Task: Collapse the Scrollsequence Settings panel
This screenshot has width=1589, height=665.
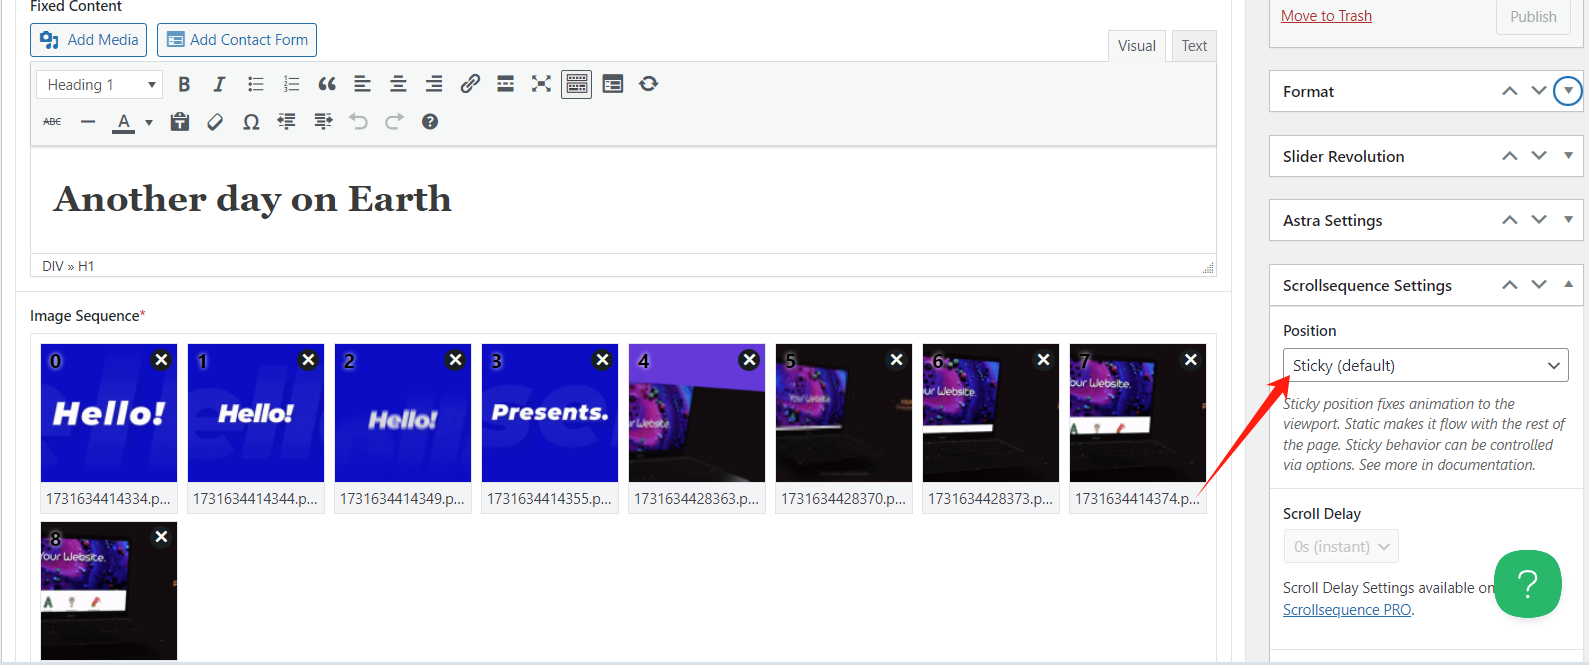Action: tap(1568, 285)
